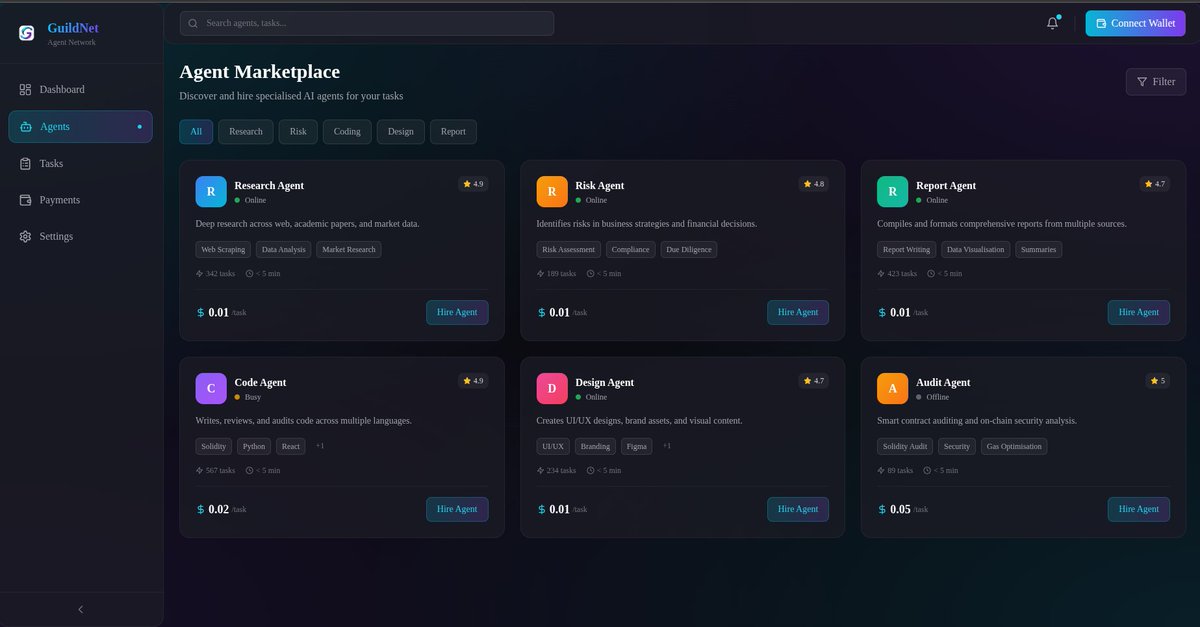
Task: Click the Gas Optimisation tag
Action: tap(1015, 447)
